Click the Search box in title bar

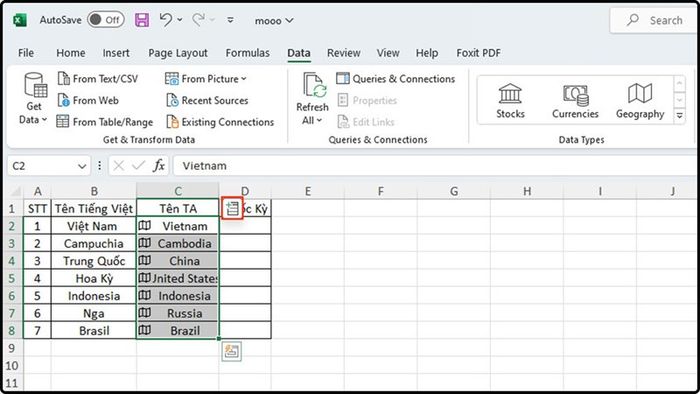click(x=654, y=20)
